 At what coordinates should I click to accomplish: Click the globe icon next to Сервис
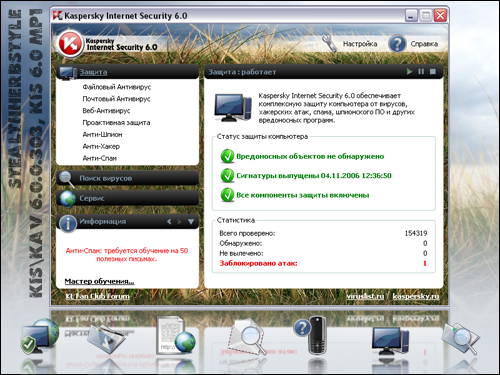point(68,199)
